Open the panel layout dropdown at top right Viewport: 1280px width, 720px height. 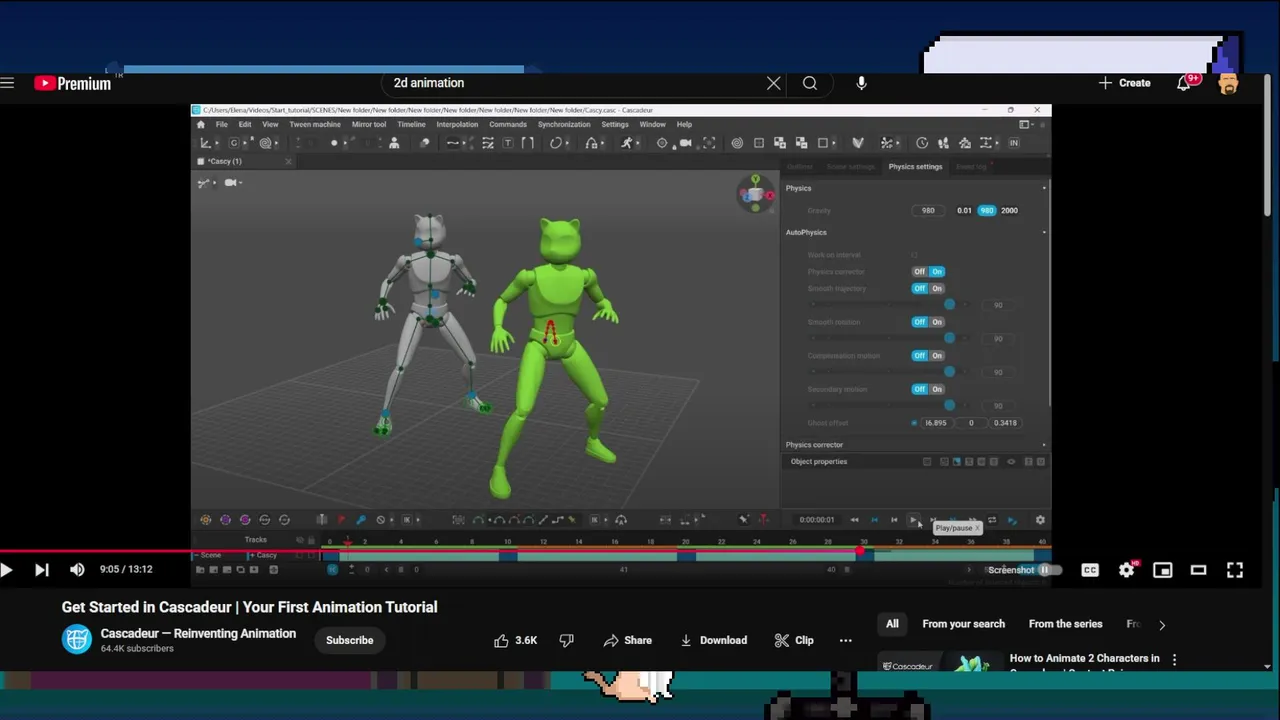pyautogui.click(x=1028, y=125)
